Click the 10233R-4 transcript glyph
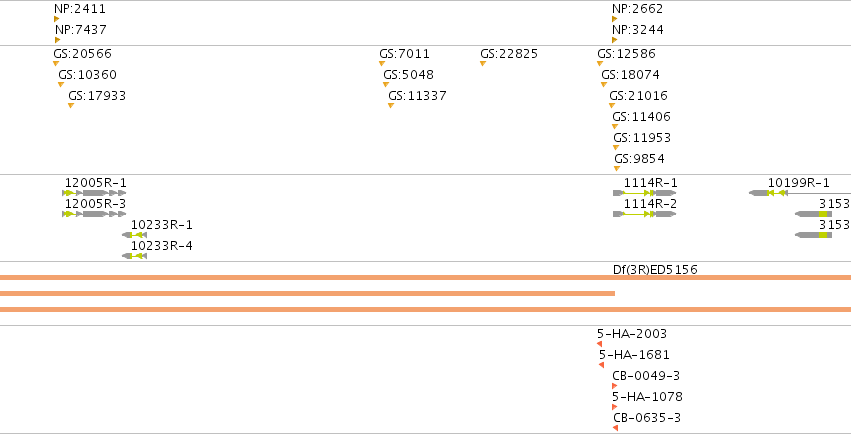The height and width of the screenshot is (434, 851). (x=135, y=256)
